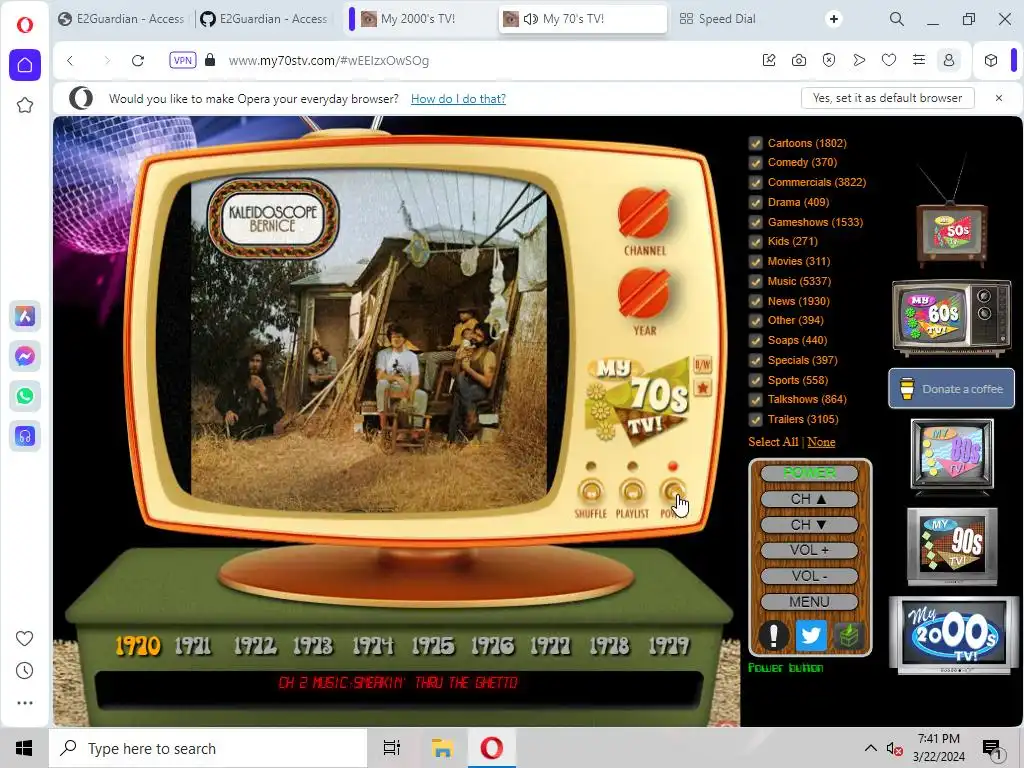Uncheck Commercials (3822) category
Viewport: 1024px width, 768px height.
(x=756, y=182)
